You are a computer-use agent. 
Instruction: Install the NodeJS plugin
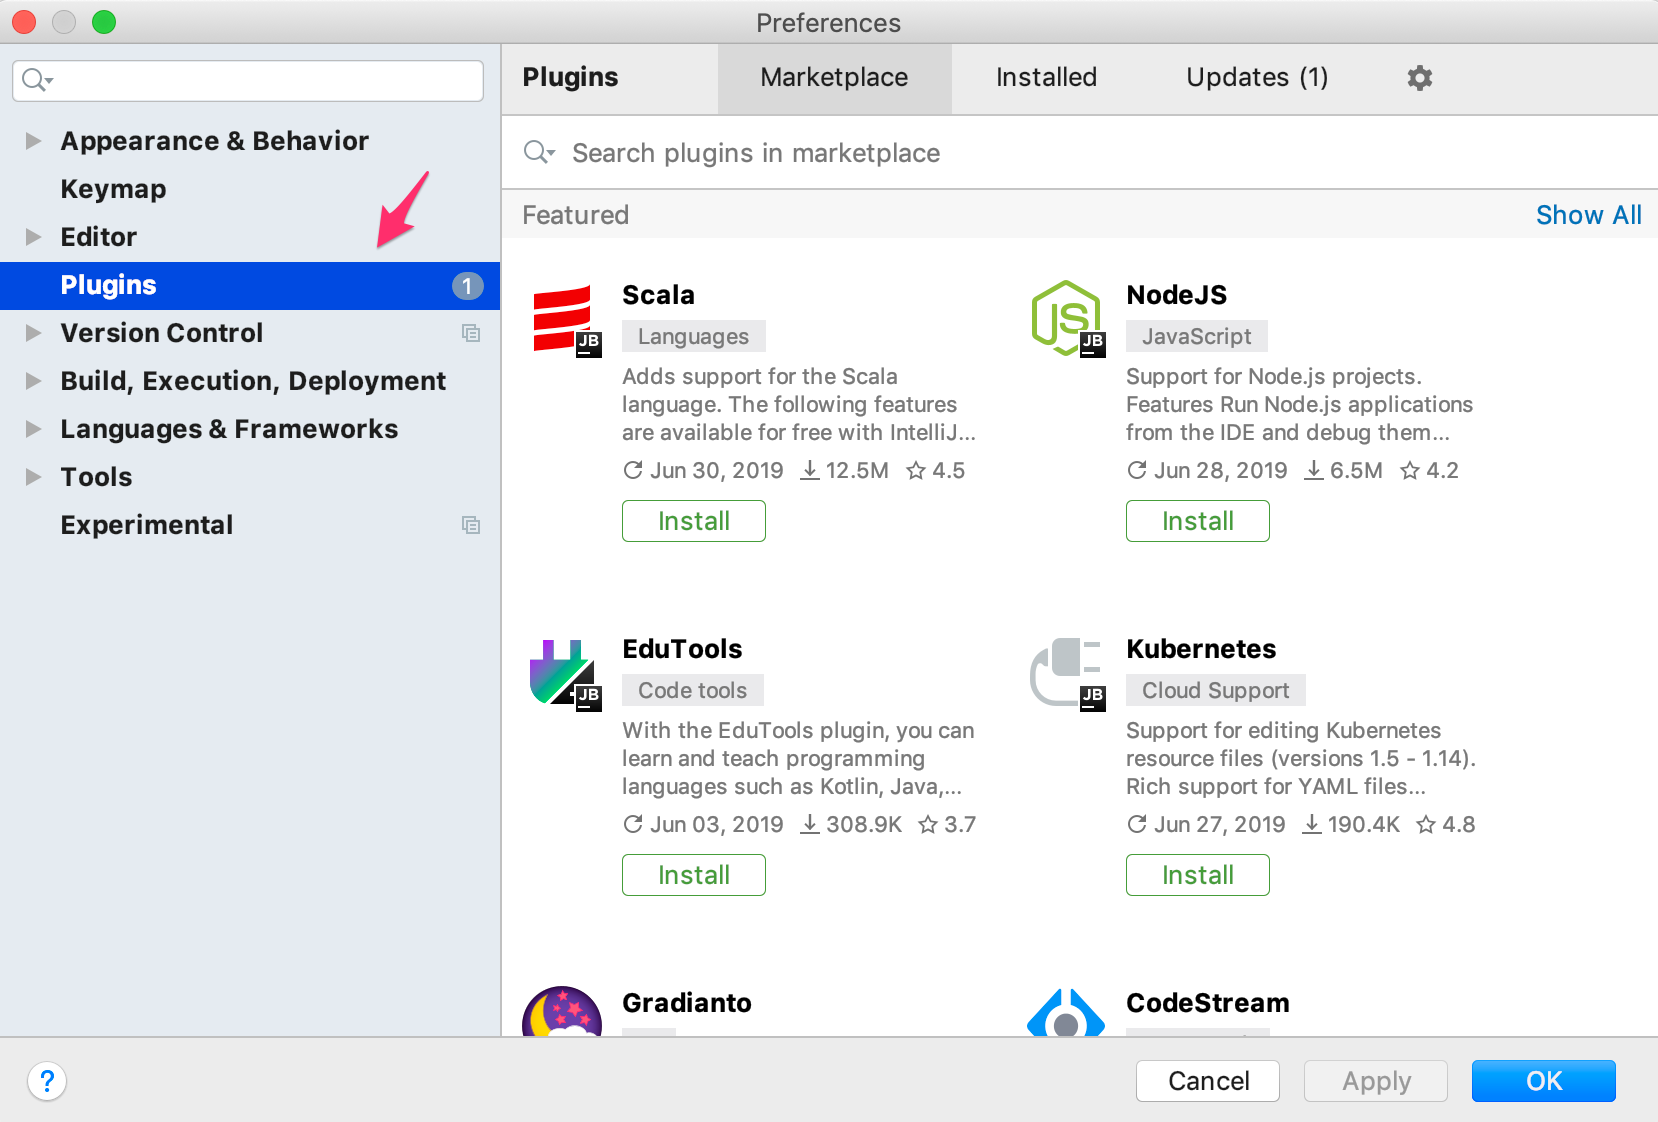[1198, 521]
